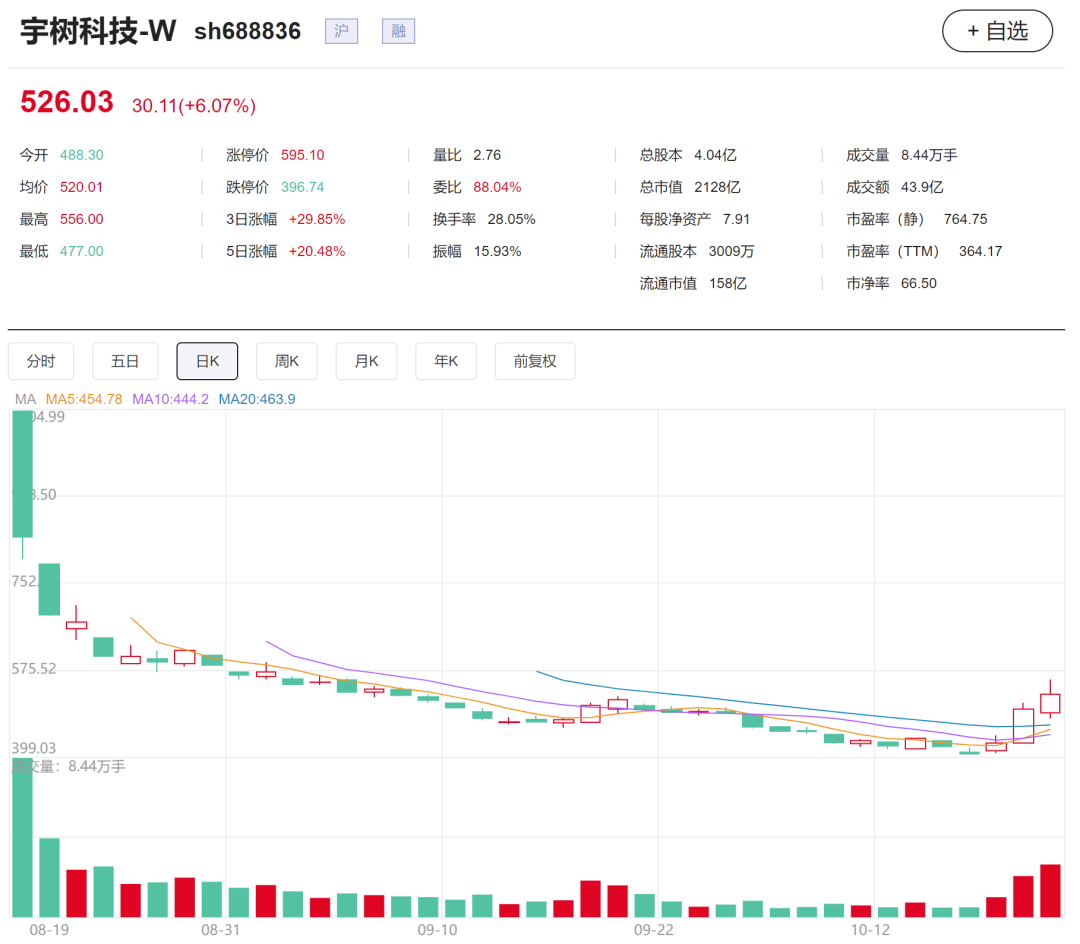Click the 跌停价 value 396.74
1080x944 pixels.
point(302,187)
